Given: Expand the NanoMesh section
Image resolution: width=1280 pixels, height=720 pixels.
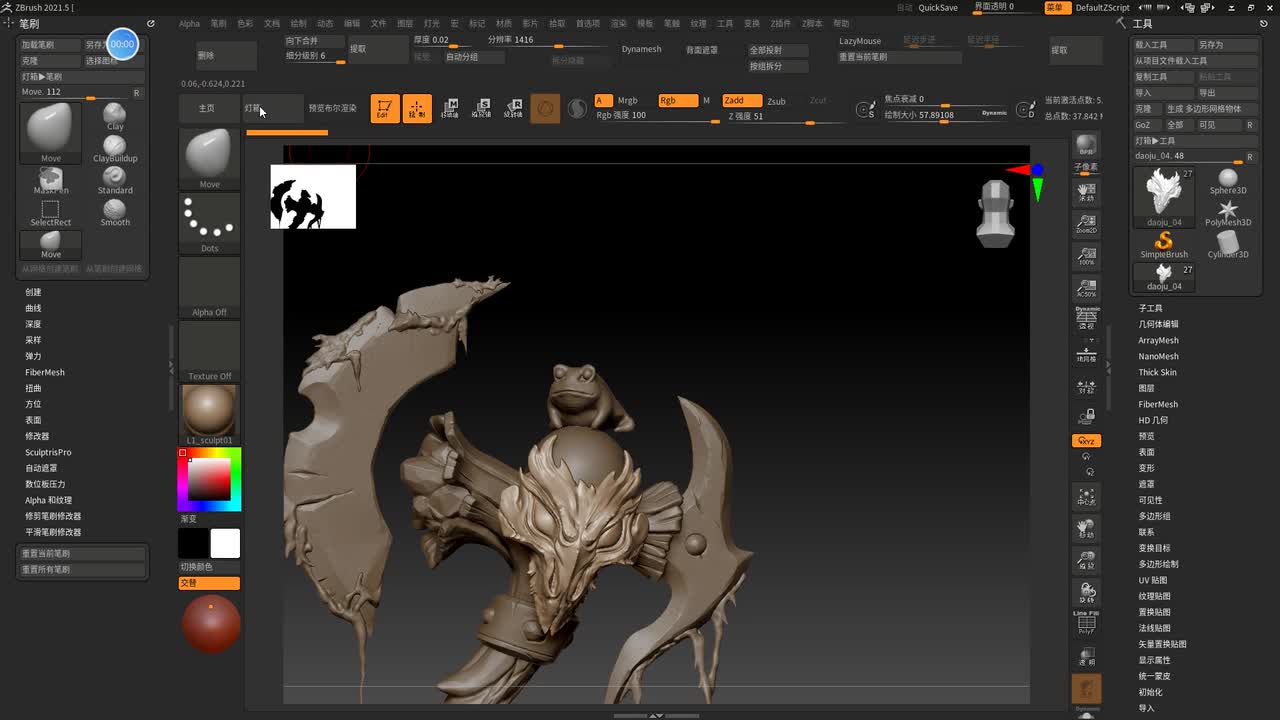Looking at the screenshot, I should (1158, 356).
